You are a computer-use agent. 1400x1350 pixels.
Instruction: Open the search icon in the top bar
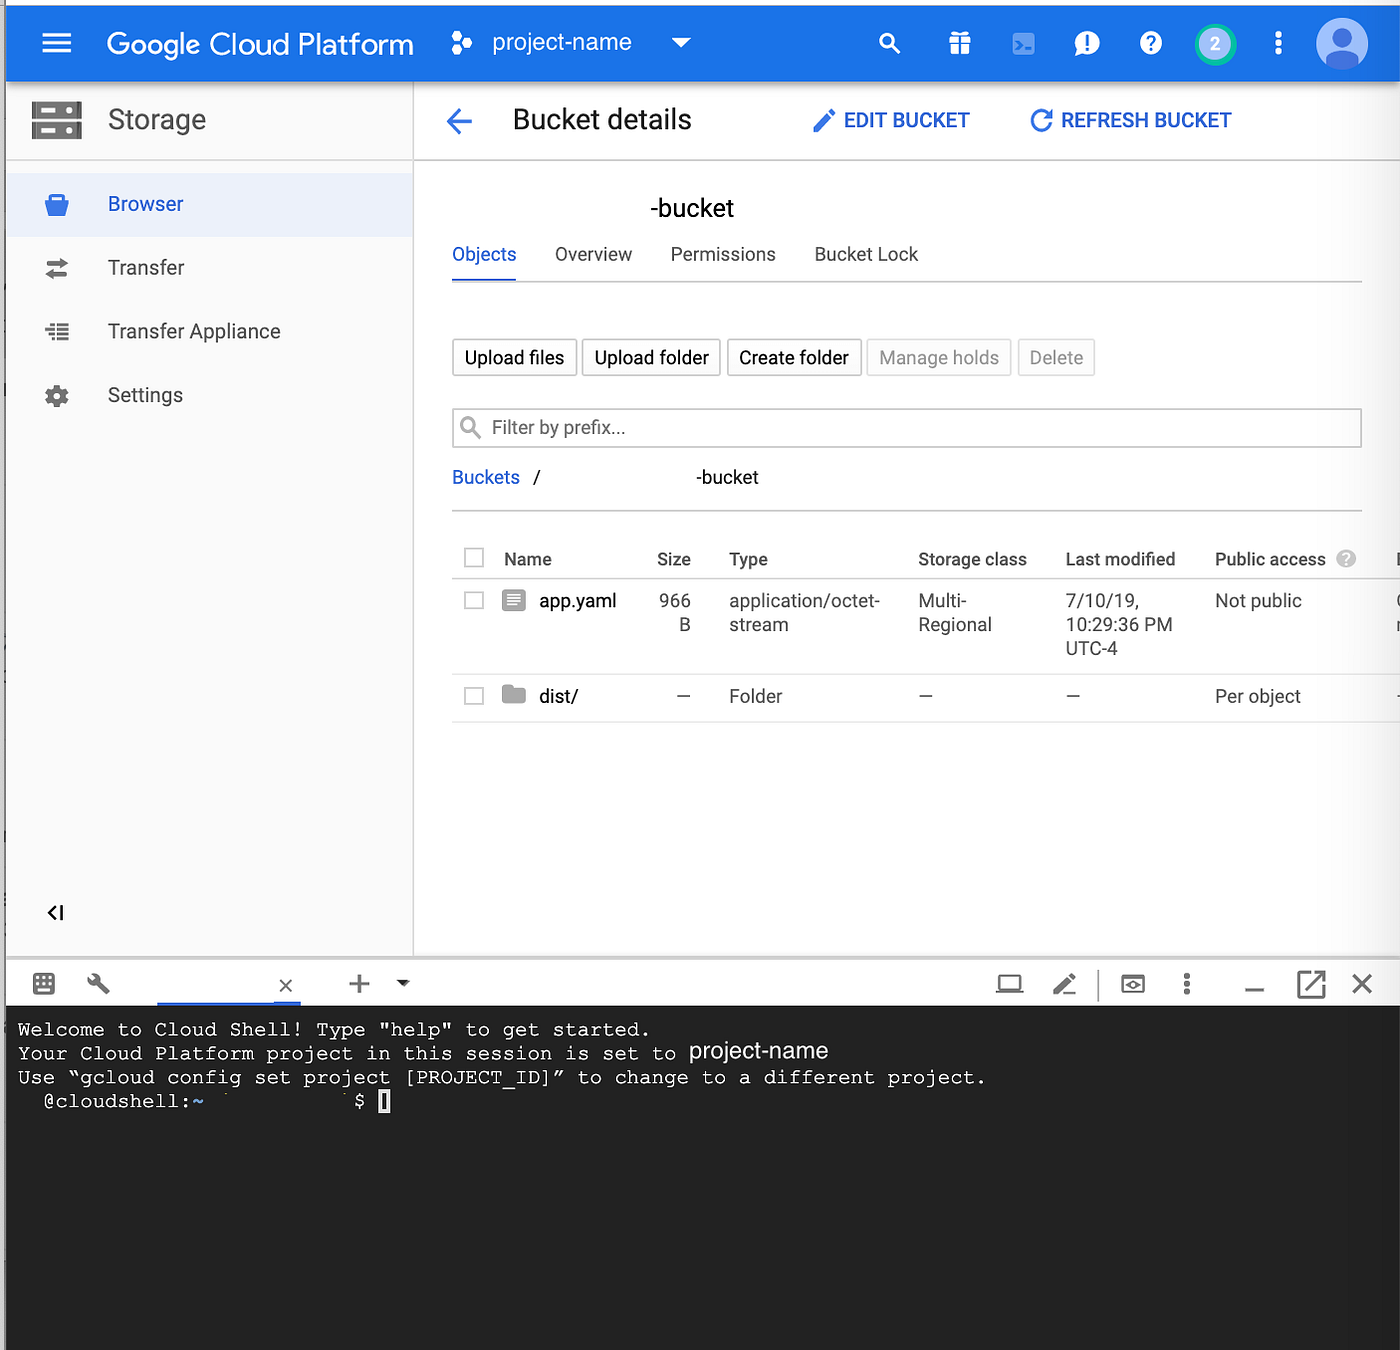coord(889,43)
